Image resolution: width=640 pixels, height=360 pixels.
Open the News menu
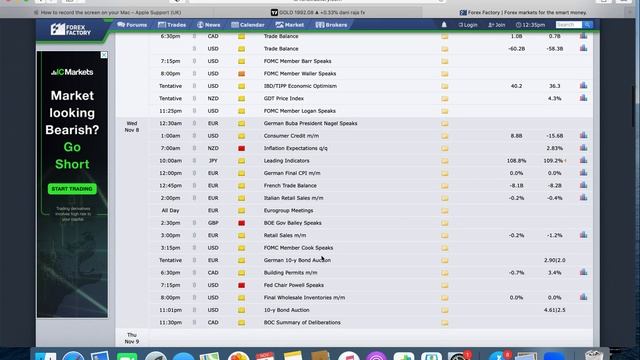click(x=209, y=25)
